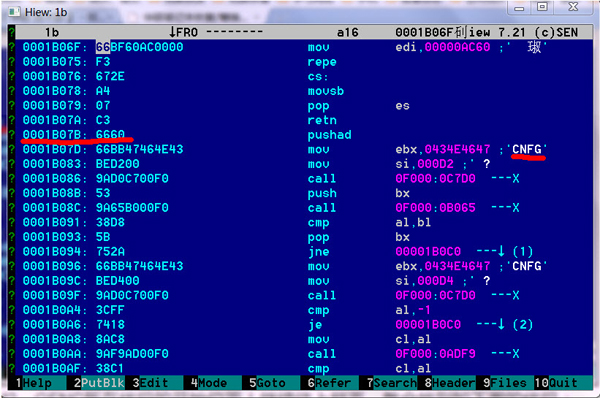Select bytes at address 0001B07D
This screenshot has width=600, height=398.
139,149
